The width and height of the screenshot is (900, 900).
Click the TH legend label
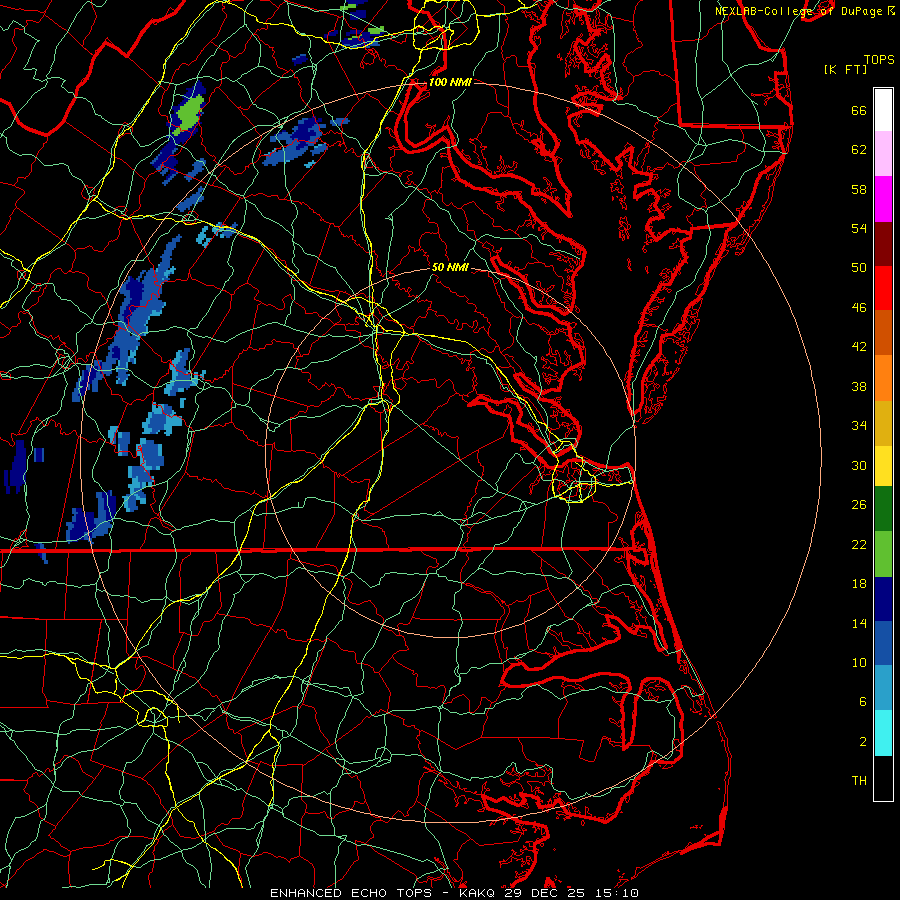859,781
